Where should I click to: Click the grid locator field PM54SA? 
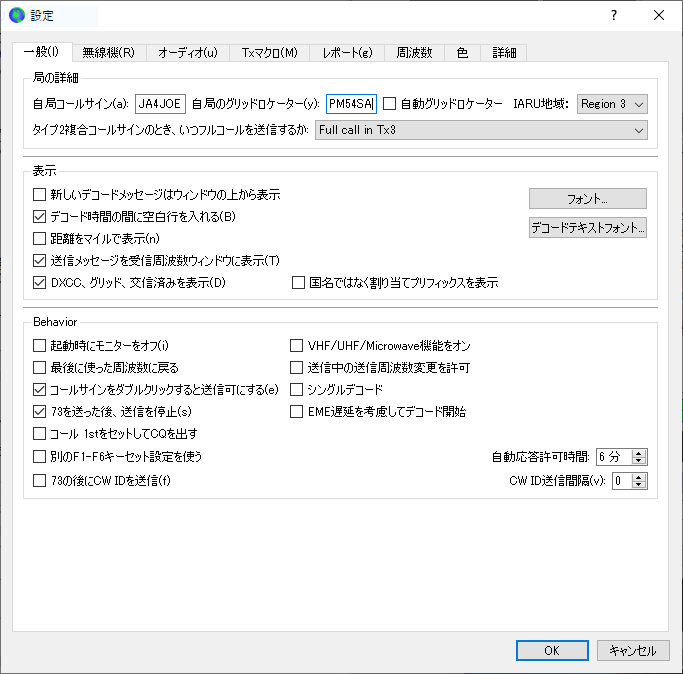coord(351,104)
